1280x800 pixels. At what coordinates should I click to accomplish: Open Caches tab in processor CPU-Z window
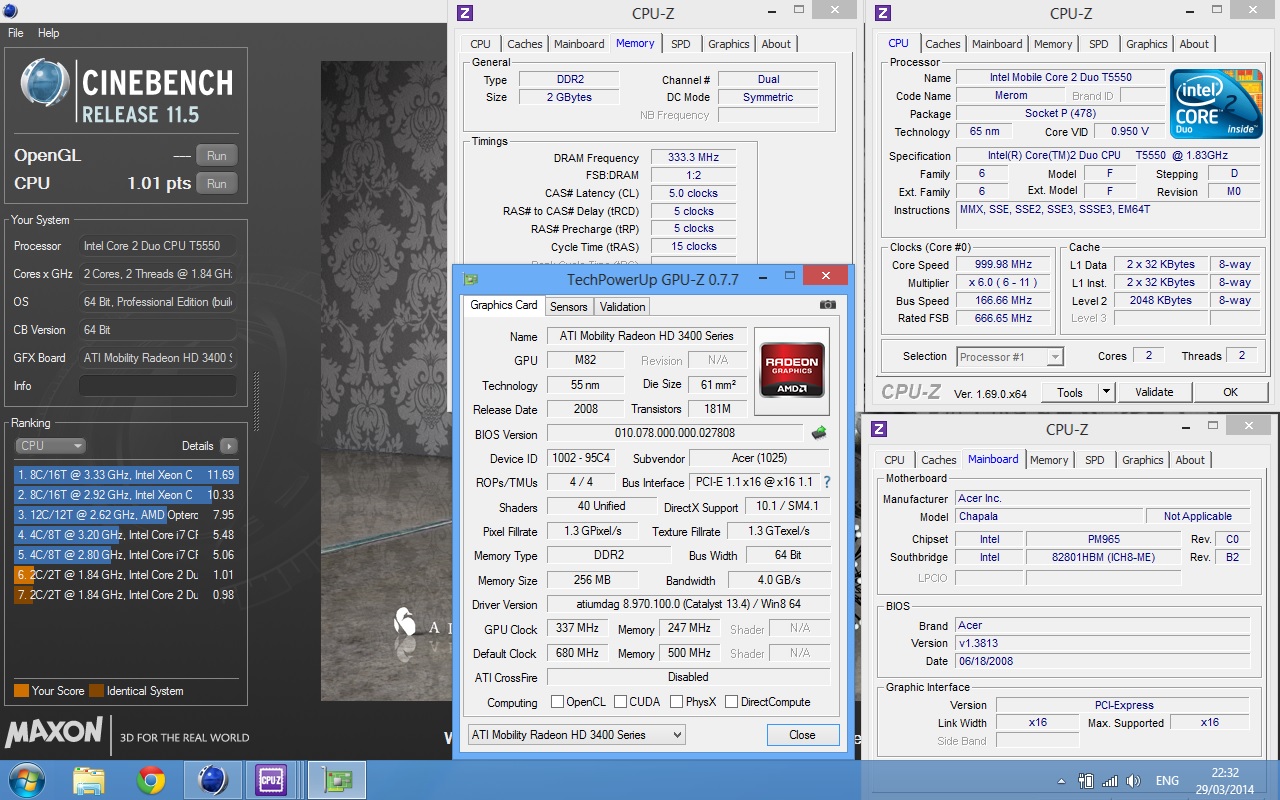[x=942, y=44]
